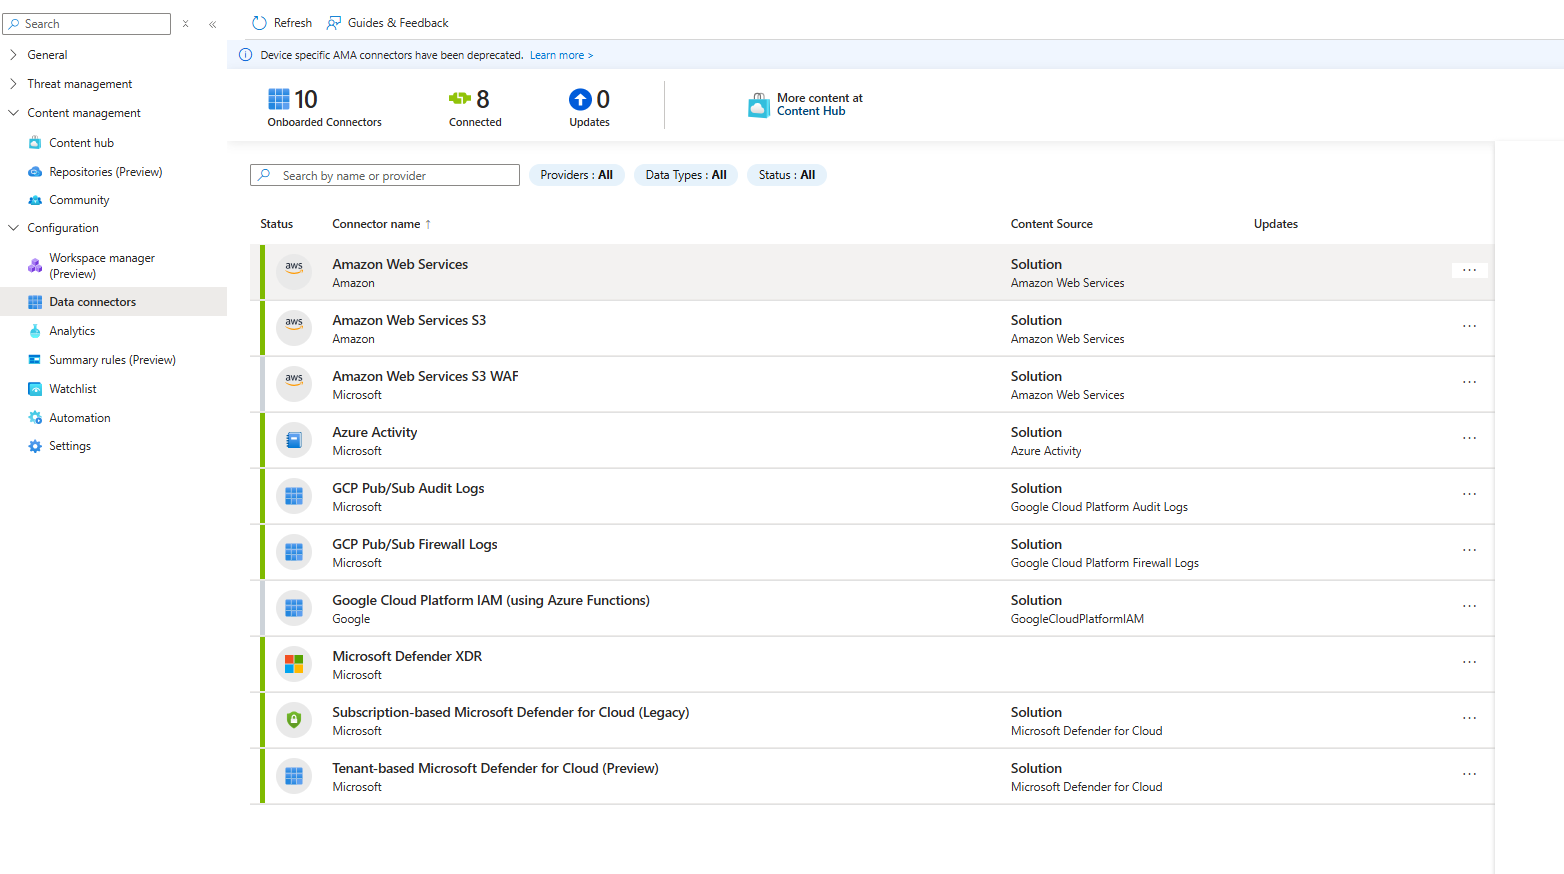Collapse the Configuration section
The height and width of the screenshot is (874, 1564).
coord(13,228)
